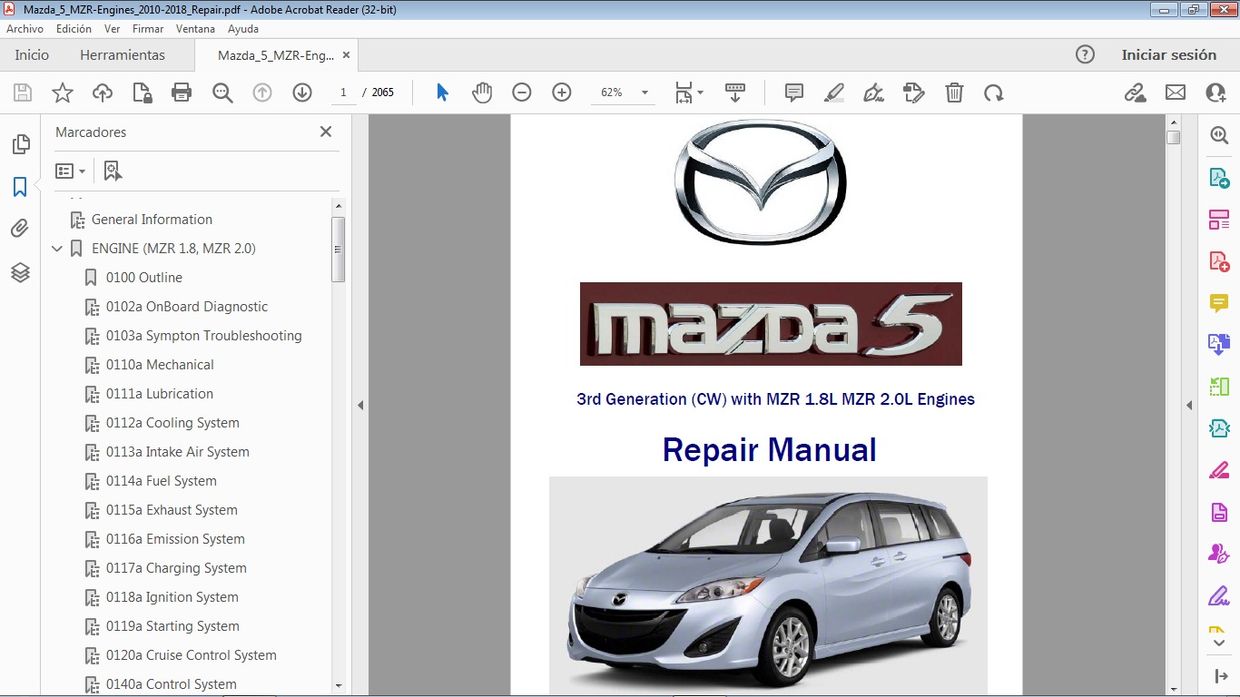The height and width of the screenshot is (697, 1240).
Task: Select the Highlighter tool
Action: (833, 92)
